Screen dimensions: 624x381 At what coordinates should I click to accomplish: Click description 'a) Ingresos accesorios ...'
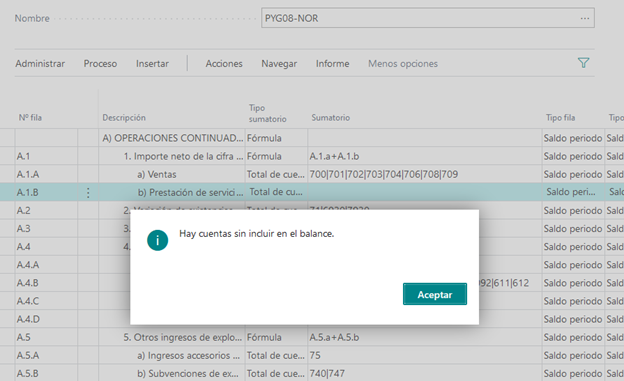coord(189,356)
